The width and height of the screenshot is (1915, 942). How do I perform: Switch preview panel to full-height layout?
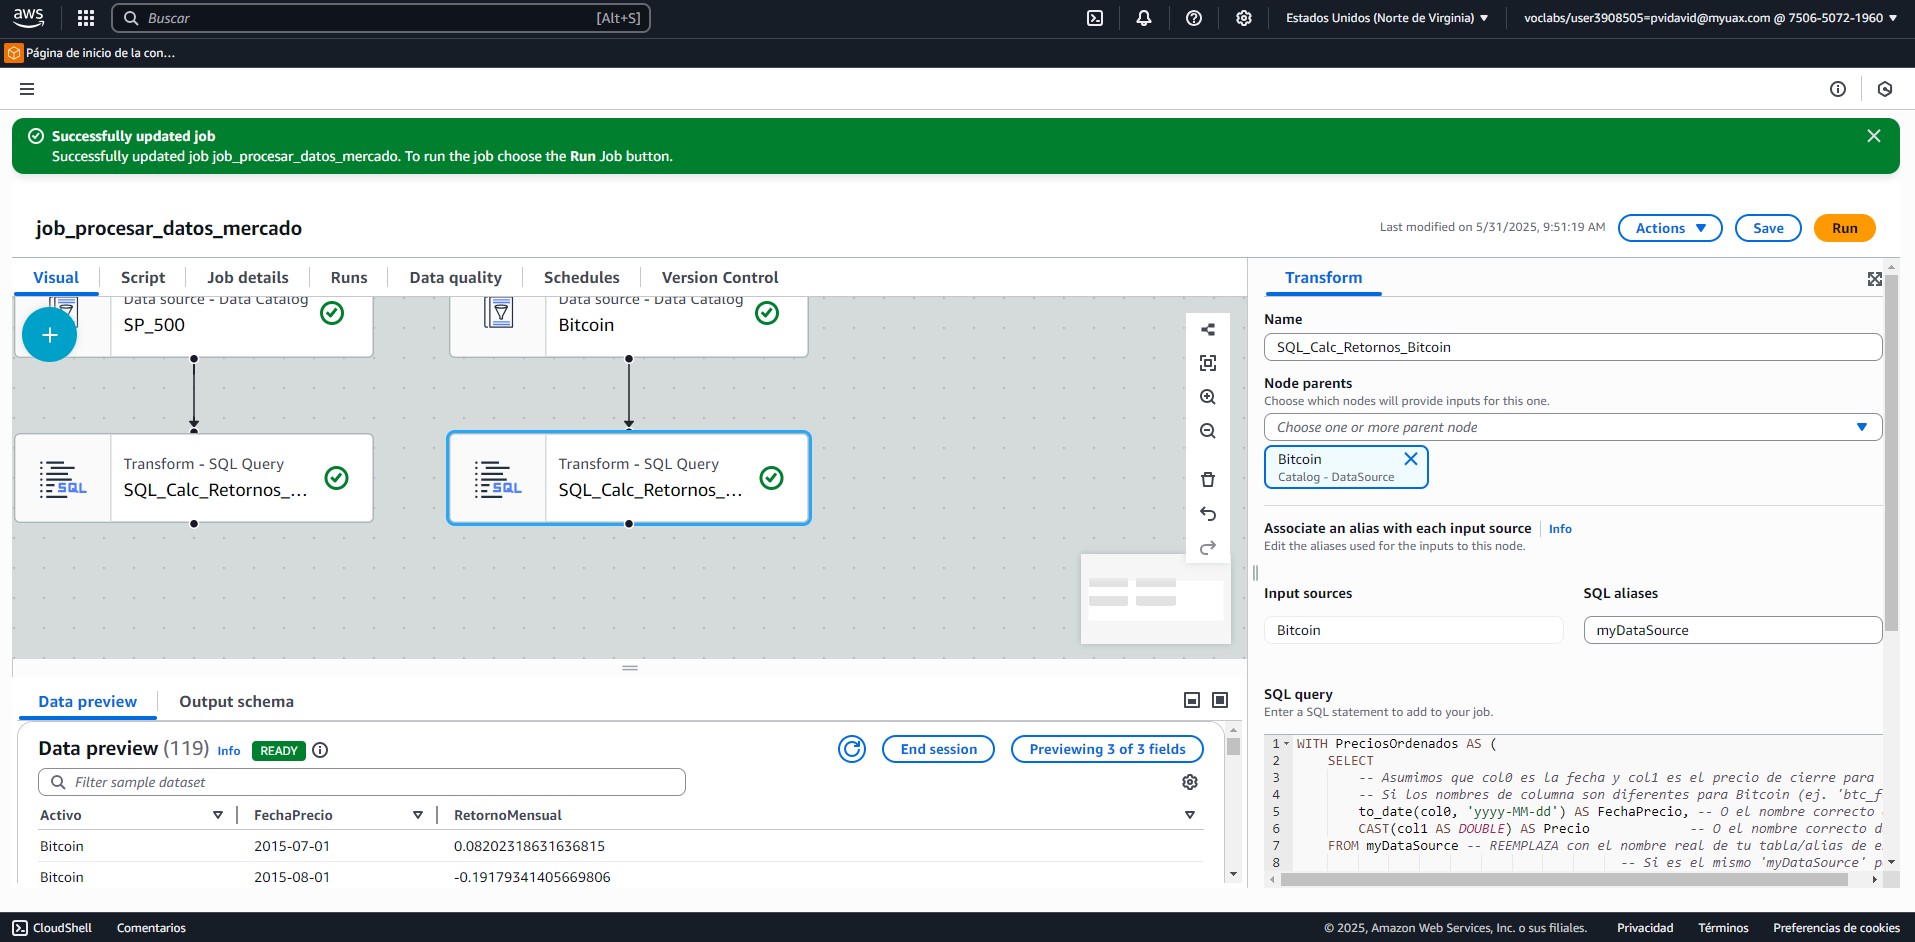point(1220,700)
